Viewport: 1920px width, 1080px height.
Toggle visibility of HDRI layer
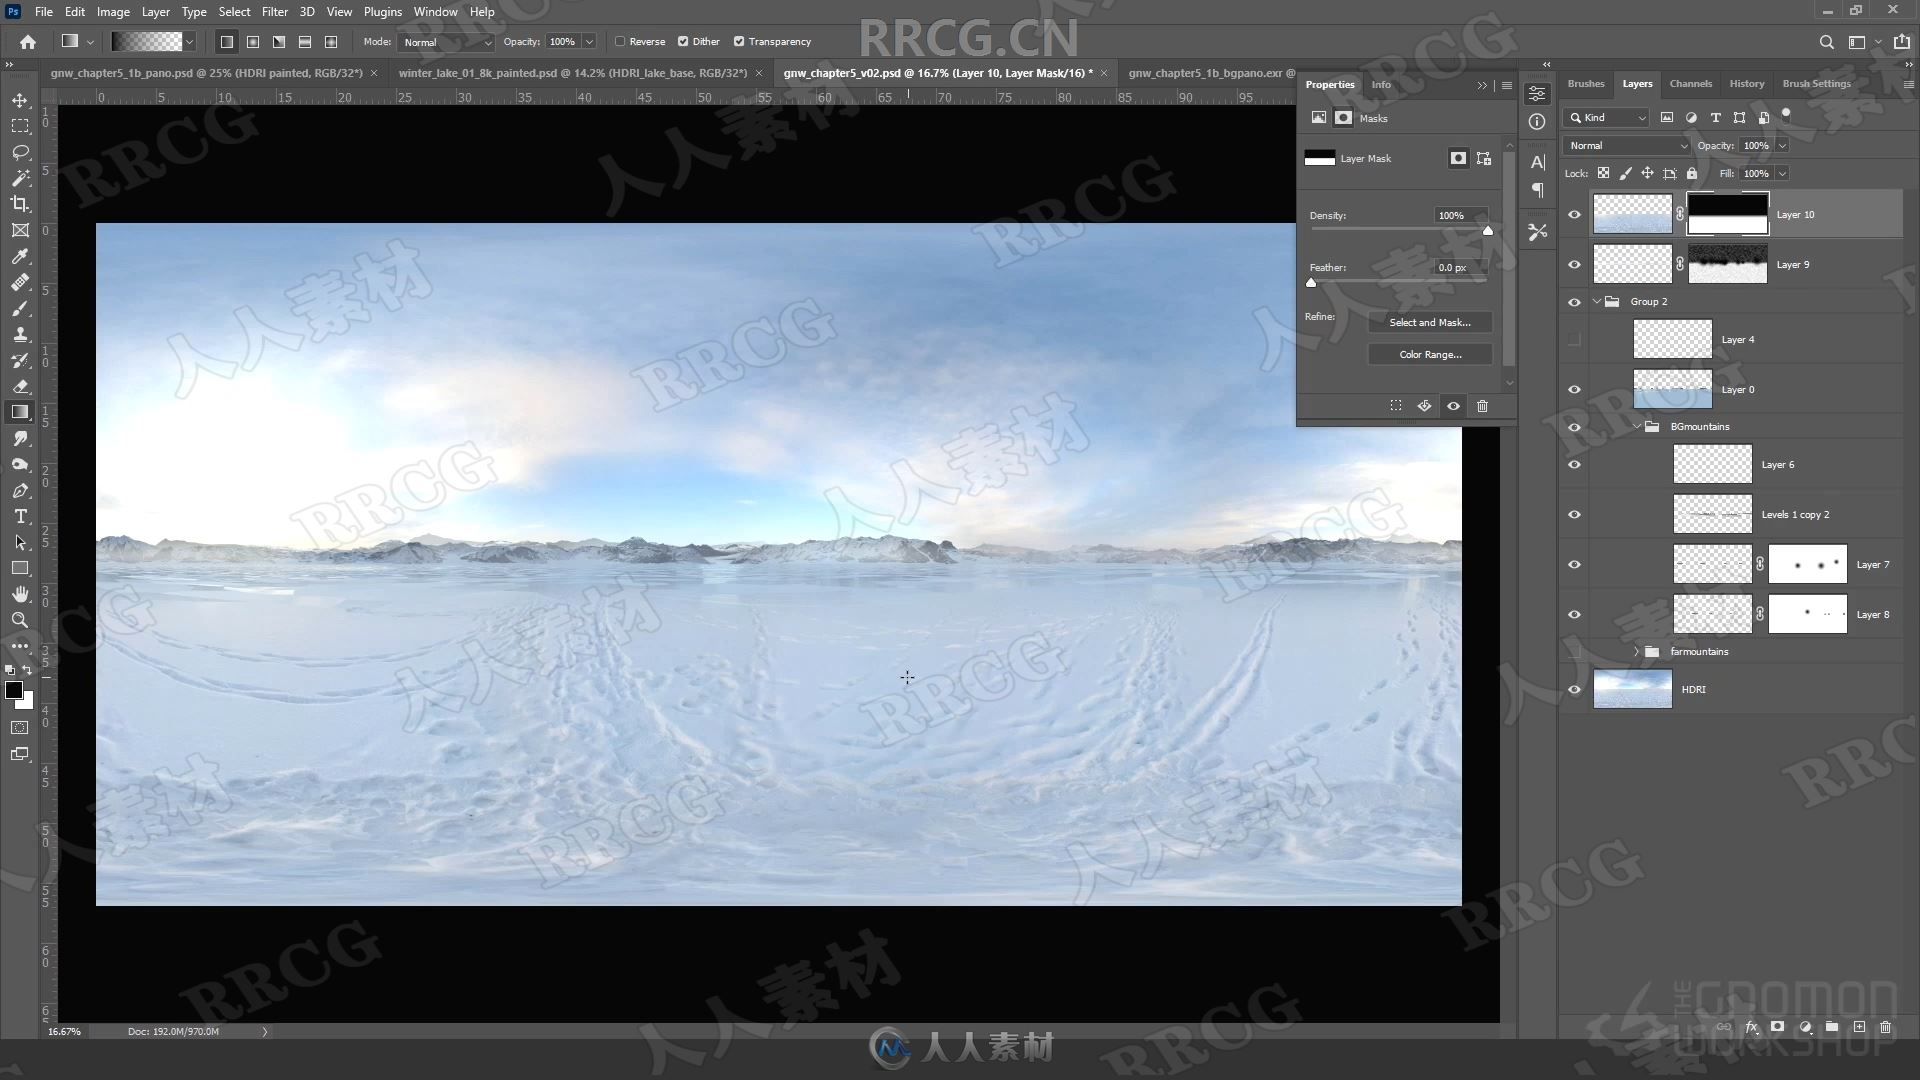point(1573,687)
